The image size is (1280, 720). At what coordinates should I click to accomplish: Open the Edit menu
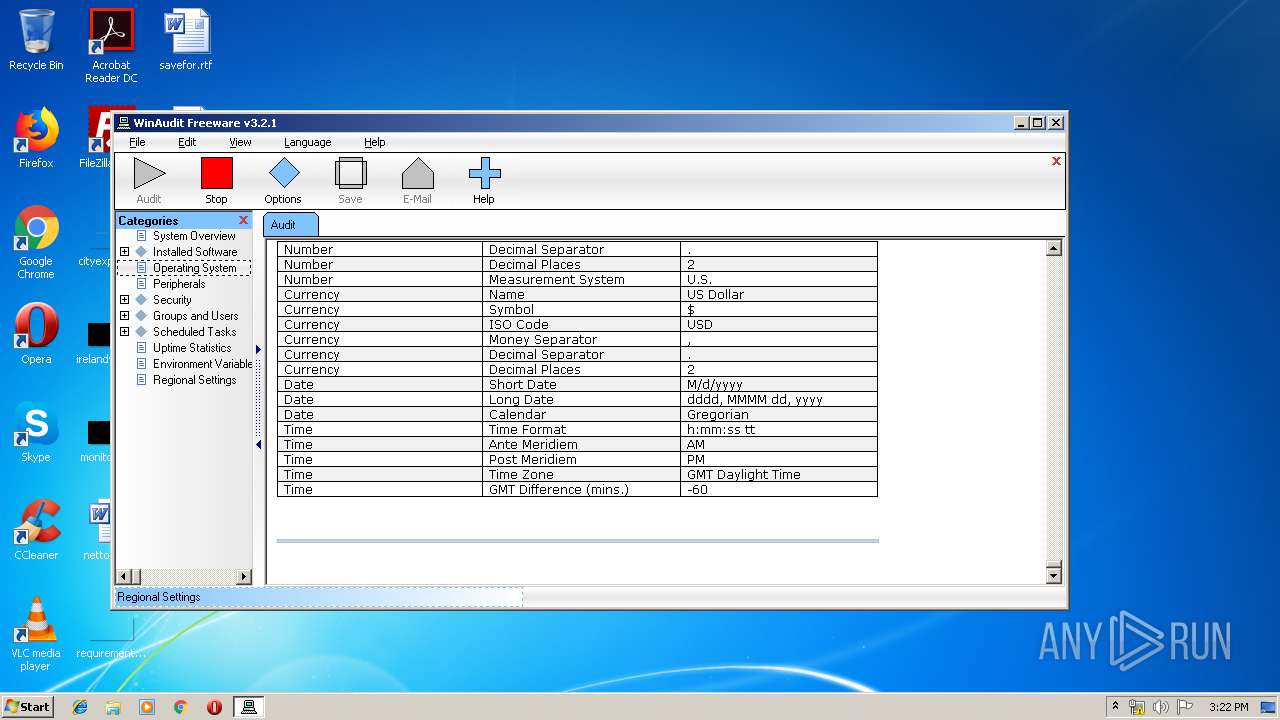pyautogui.click(x=187, y=142)
